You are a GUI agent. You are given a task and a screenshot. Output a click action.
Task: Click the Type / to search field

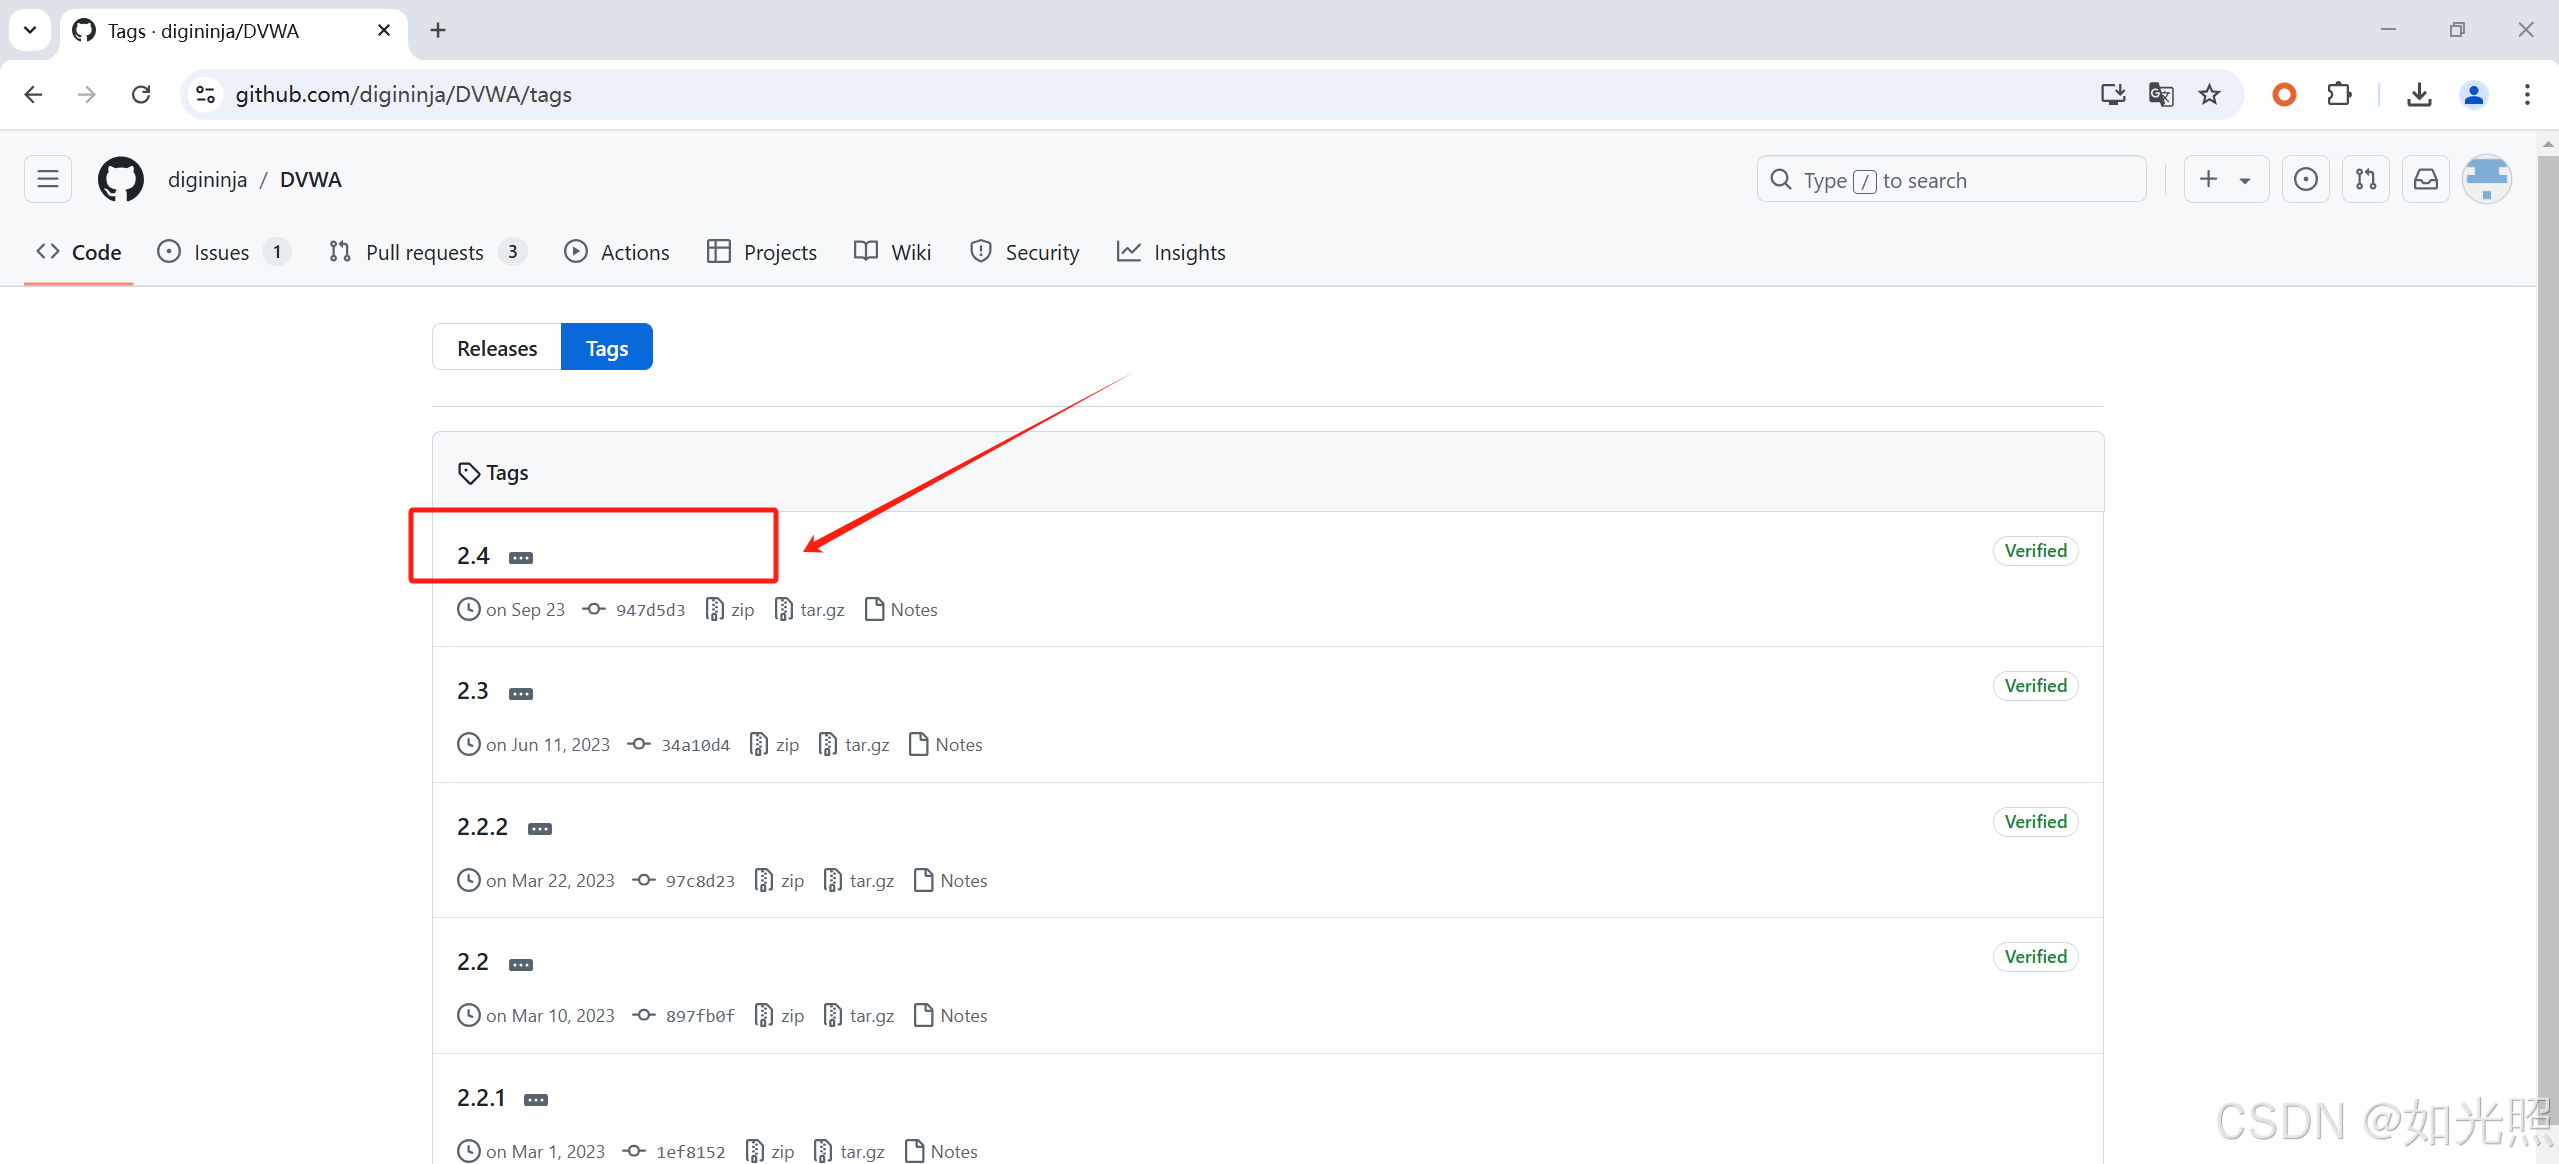[1950, 180]
